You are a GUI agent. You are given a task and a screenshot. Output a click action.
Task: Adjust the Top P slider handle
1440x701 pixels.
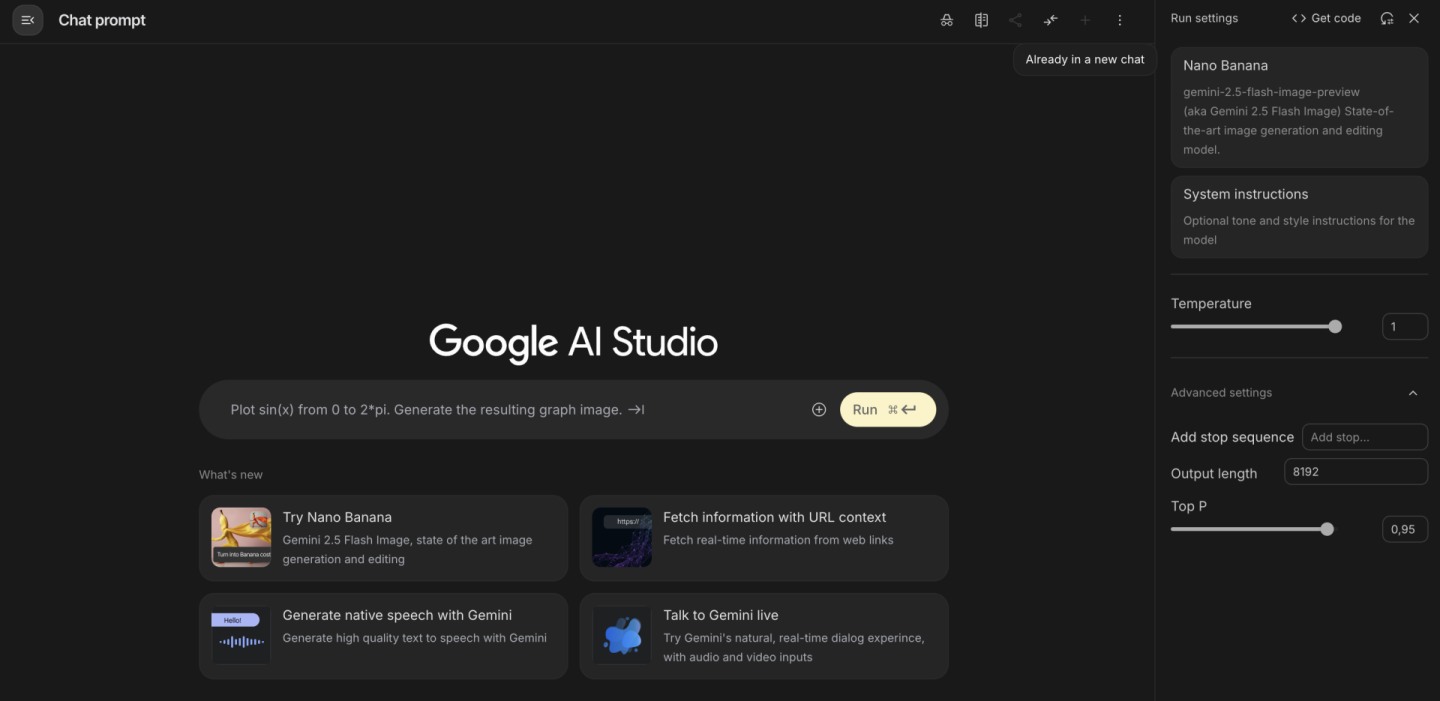click(x=1327, y=529)
